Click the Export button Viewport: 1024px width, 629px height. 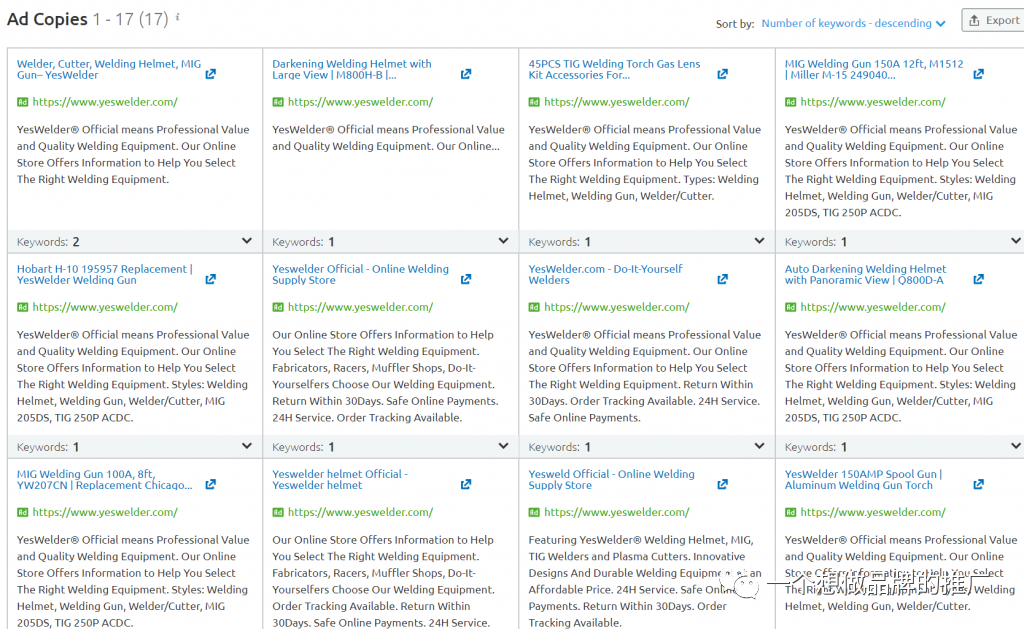993,20
